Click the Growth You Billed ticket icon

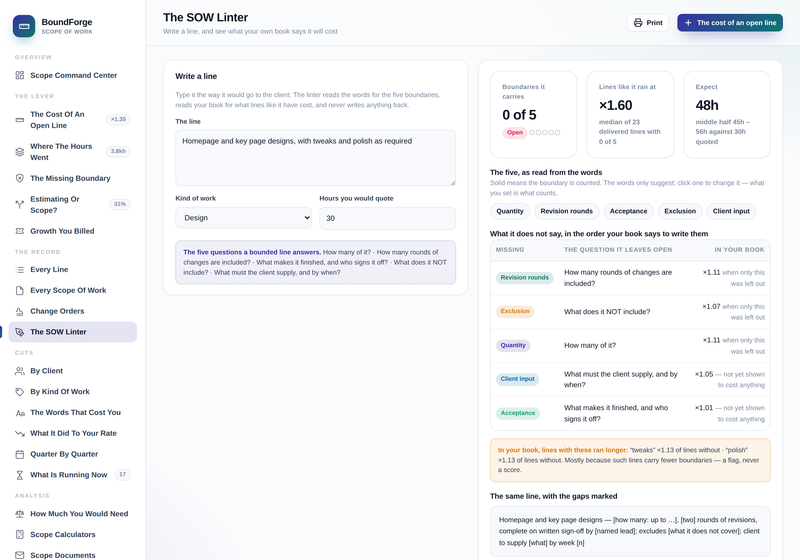pos(19,231)
